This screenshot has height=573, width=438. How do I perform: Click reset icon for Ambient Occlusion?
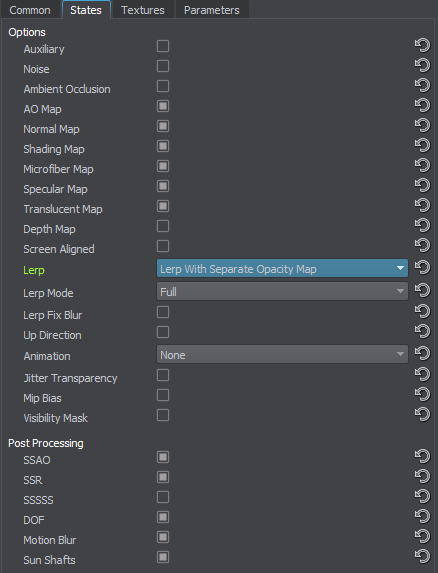coord(422,86)
